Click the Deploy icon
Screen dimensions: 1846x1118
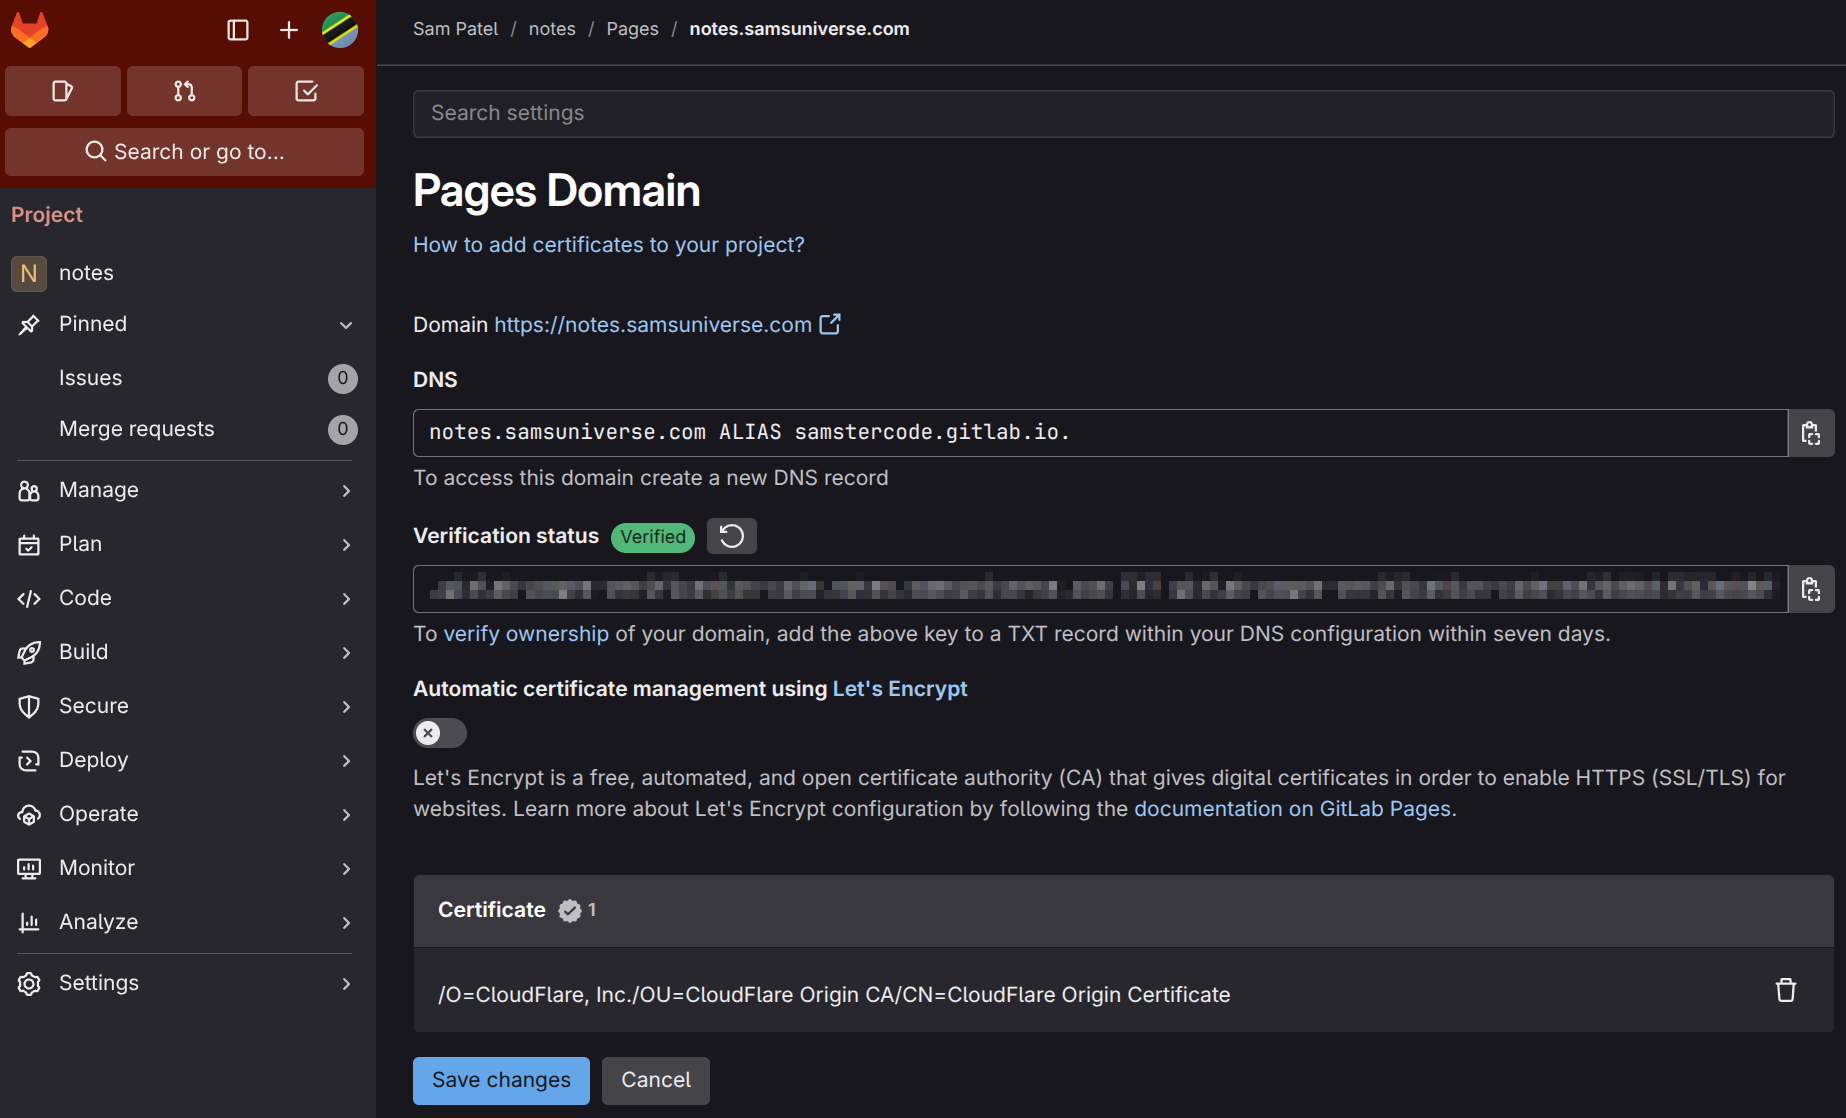tap(29, 760)
